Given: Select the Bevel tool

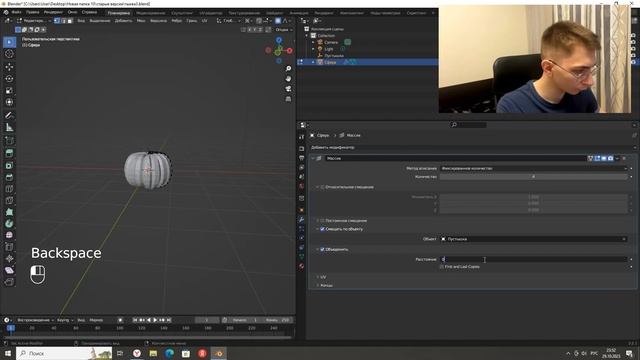Looking at the screenshot, I should 9,177.
